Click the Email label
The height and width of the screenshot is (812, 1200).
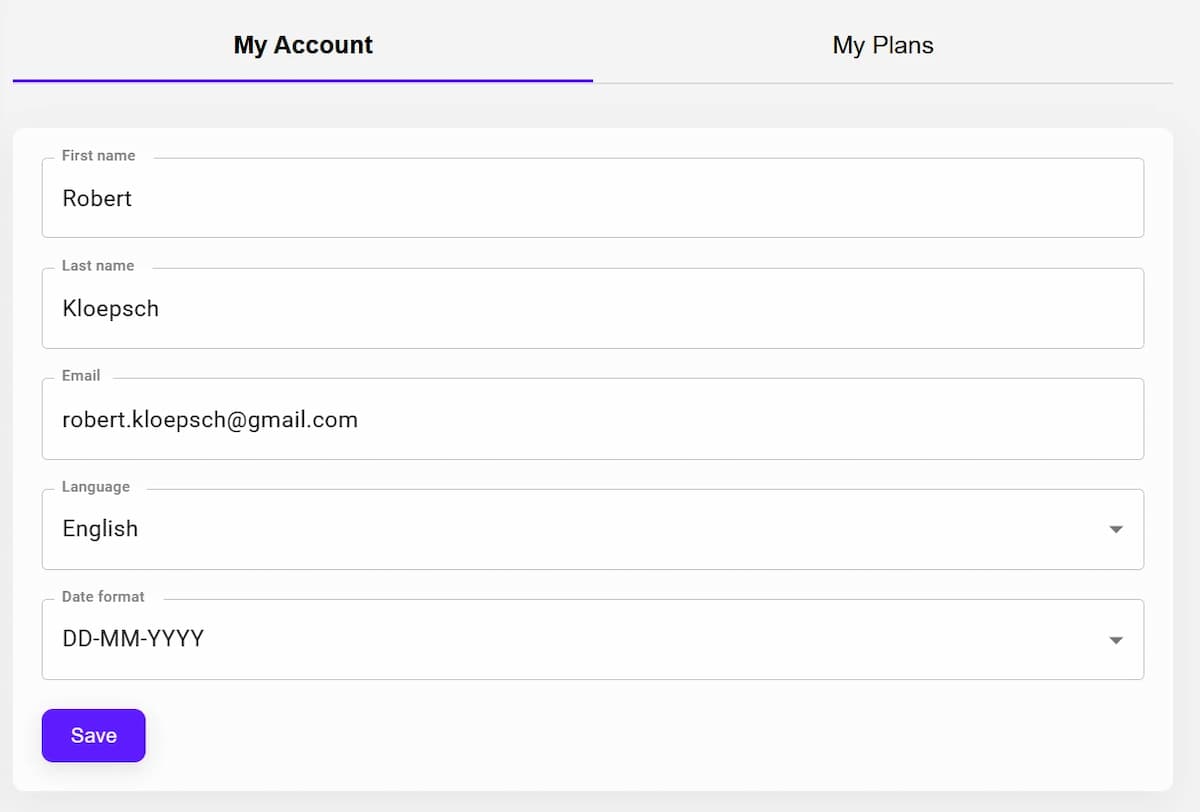coord(81,376)
